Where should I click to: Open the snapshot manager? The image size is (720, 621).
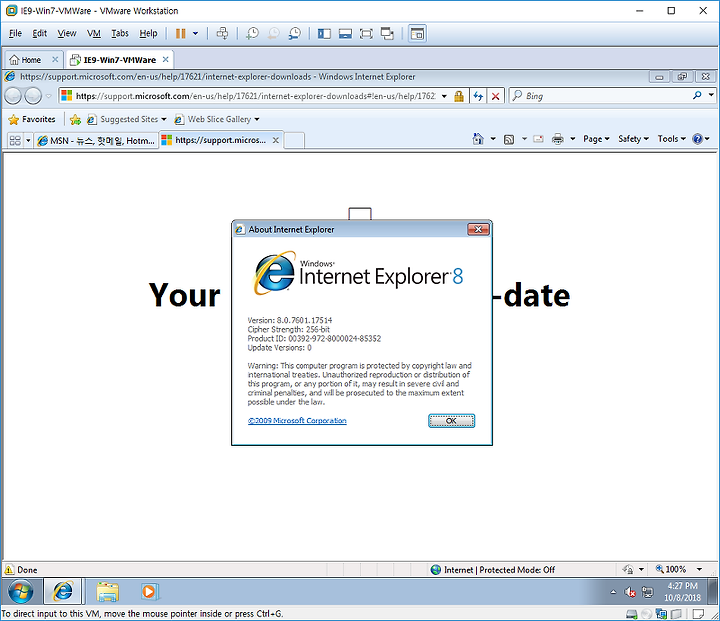294,34
